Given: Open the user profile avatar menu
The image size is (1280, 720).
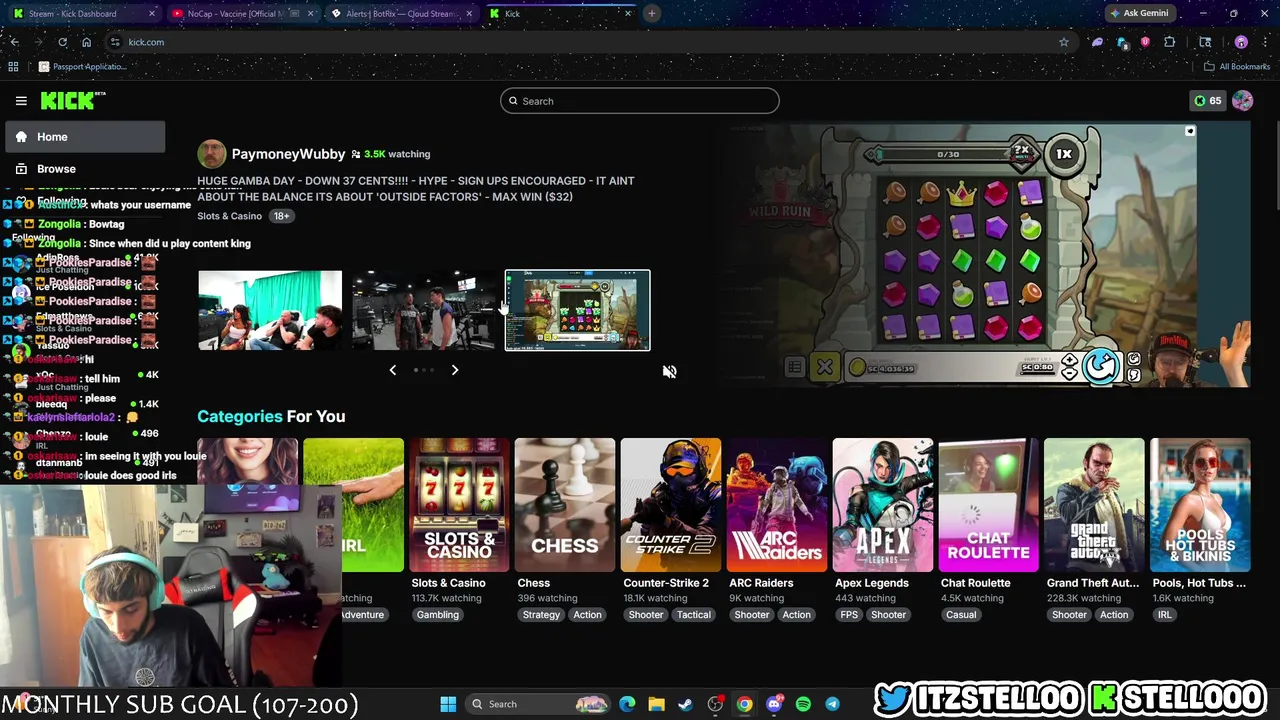Looking at the screenshot, I should pyautogui.click(x=1242, y=100).
